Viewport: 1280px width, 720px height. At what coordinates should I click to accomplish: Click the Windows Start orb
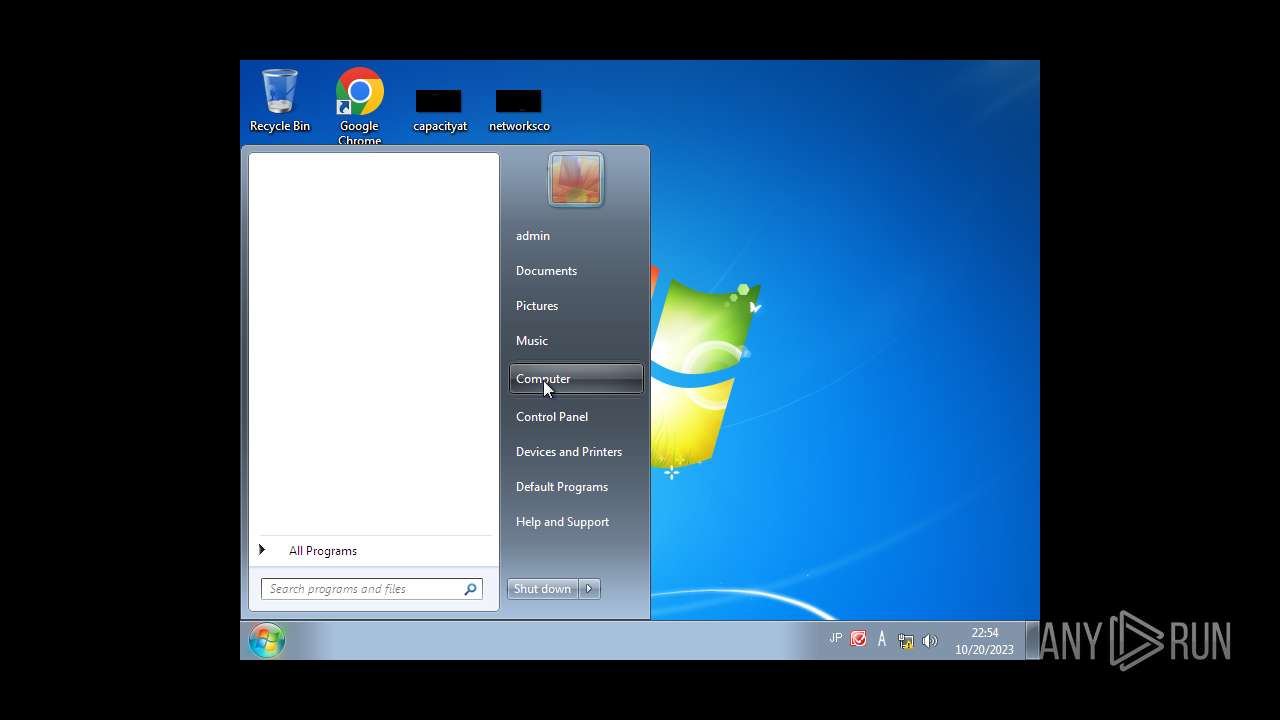(267, 640)
